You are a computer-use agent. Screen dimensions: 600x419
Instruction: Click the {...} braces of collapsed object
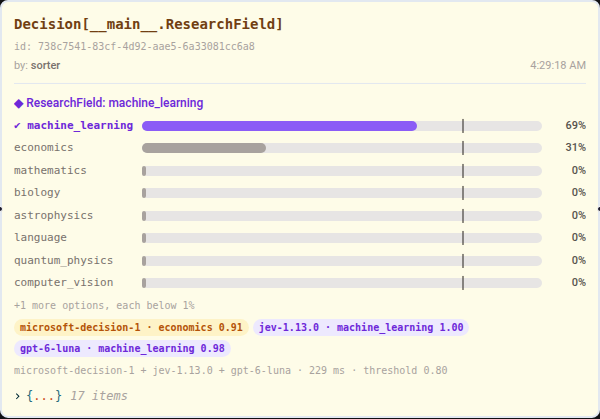pyautogui.click(x=44, y=396)
